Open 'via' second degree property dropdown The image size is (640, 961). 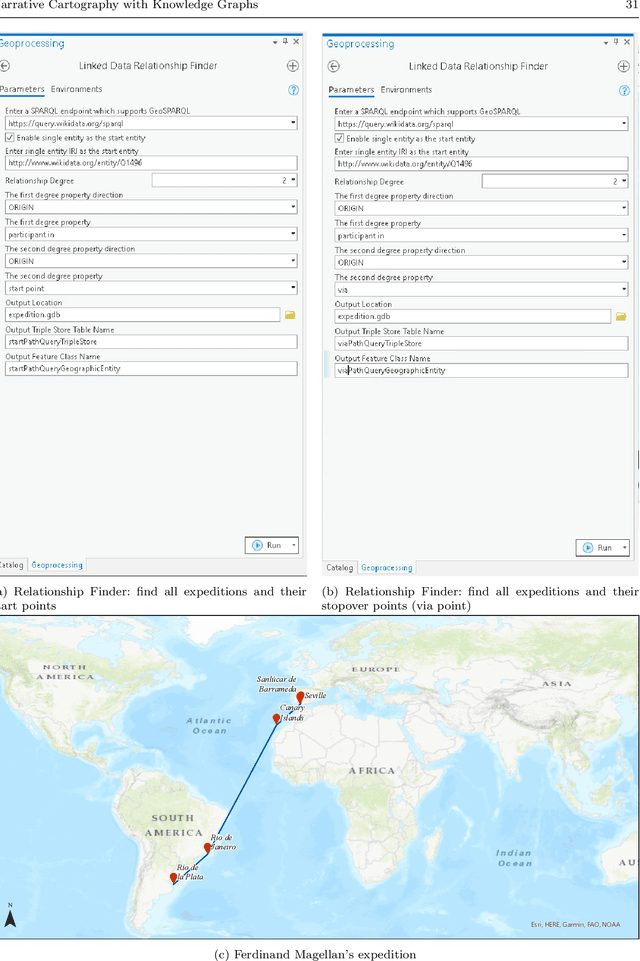pyautogui.click(x=623, y=289)
